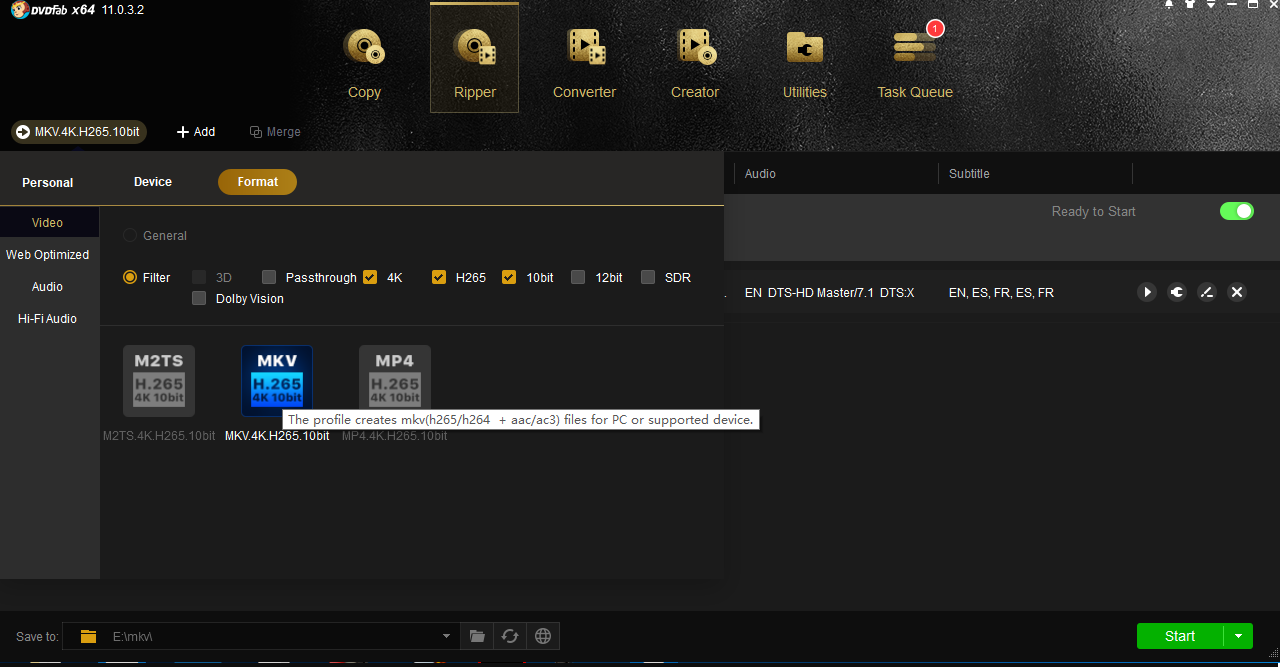
Task: Uncheck the H265 filter checkbox
Action: point(439,278)
